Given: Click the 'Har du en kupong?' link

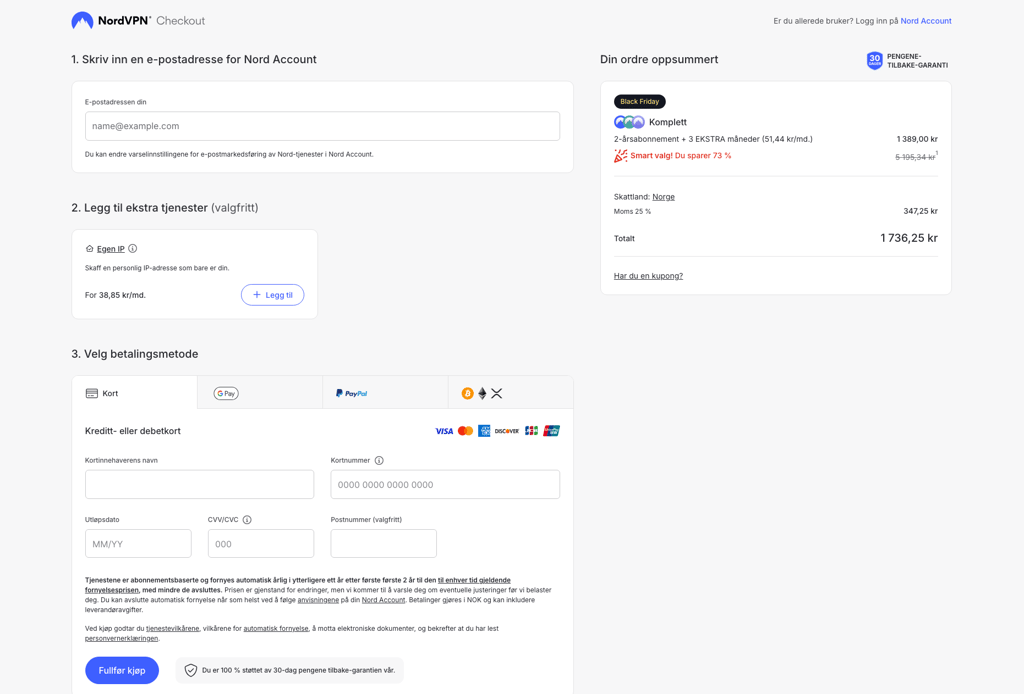Looking at the screenshot, I should point(648,276).
